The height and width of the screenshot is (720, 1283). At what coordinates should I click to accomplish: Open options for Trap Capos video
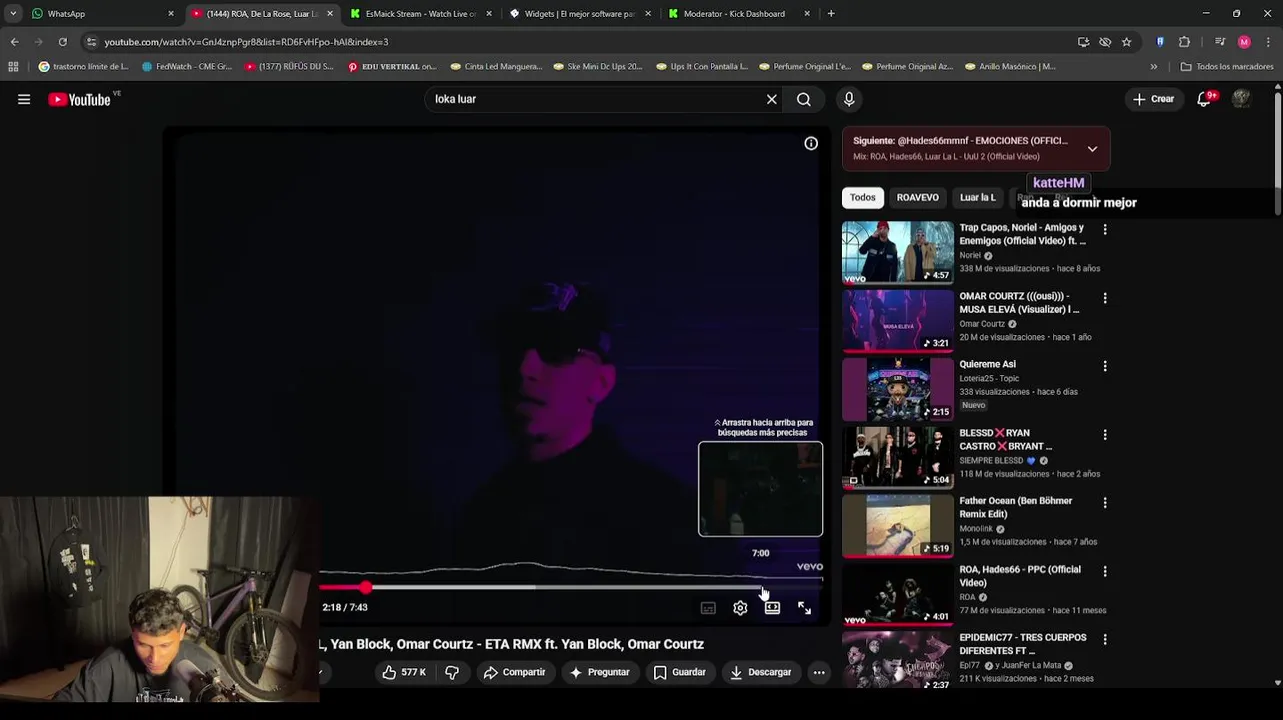pos(1105,229)
